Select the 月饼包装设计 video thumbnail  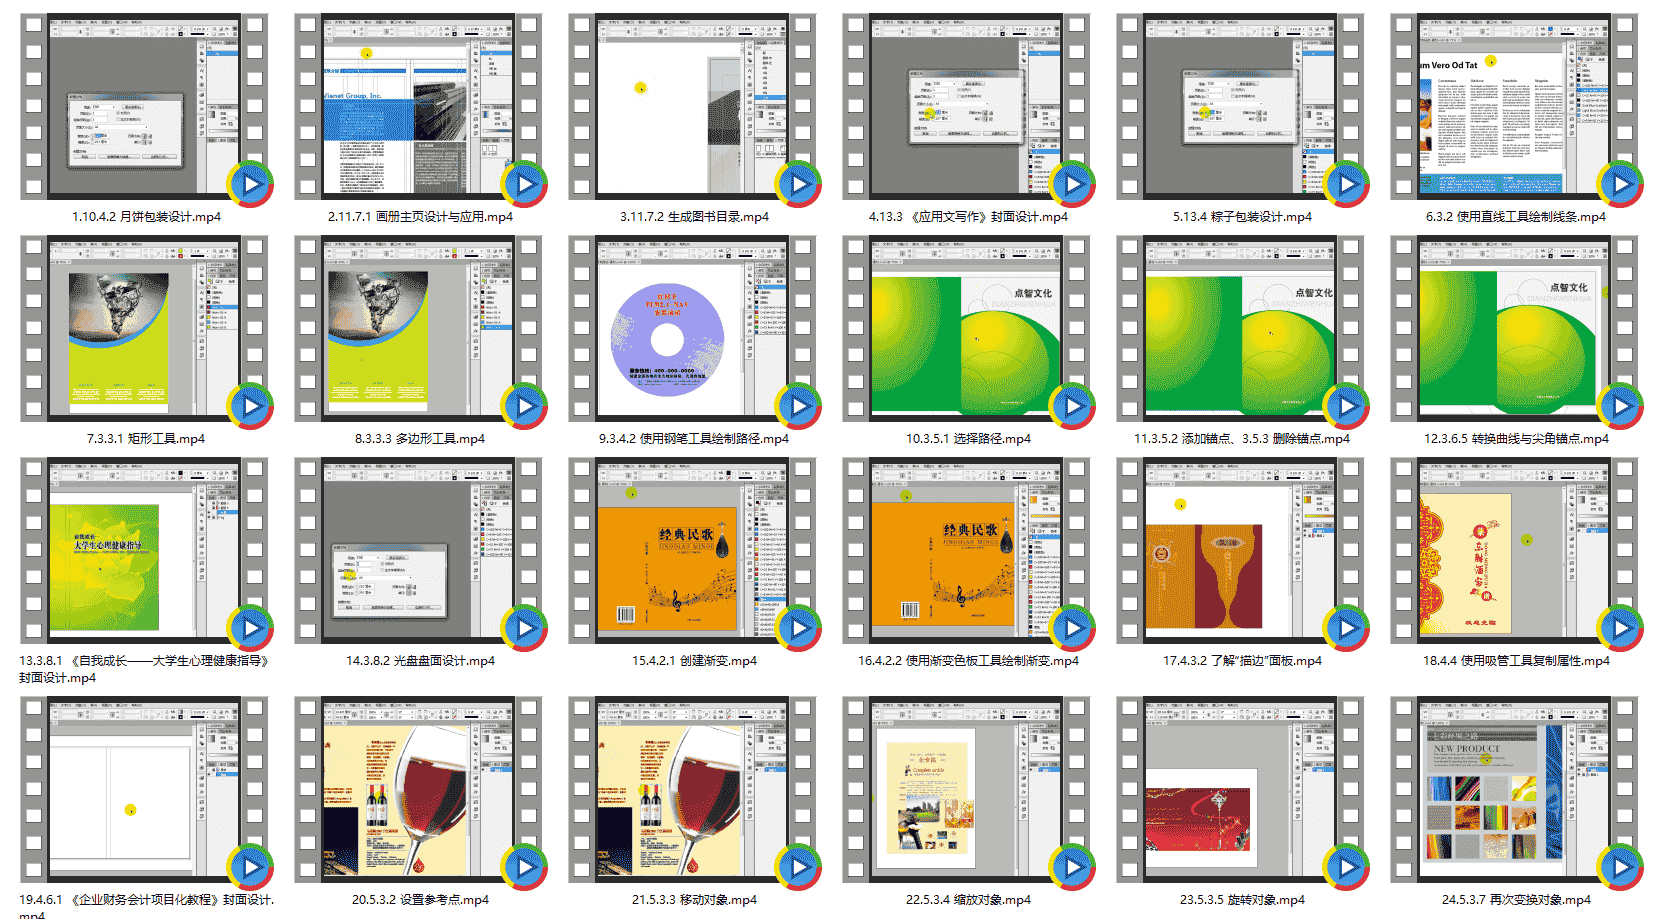coord(145,106)
